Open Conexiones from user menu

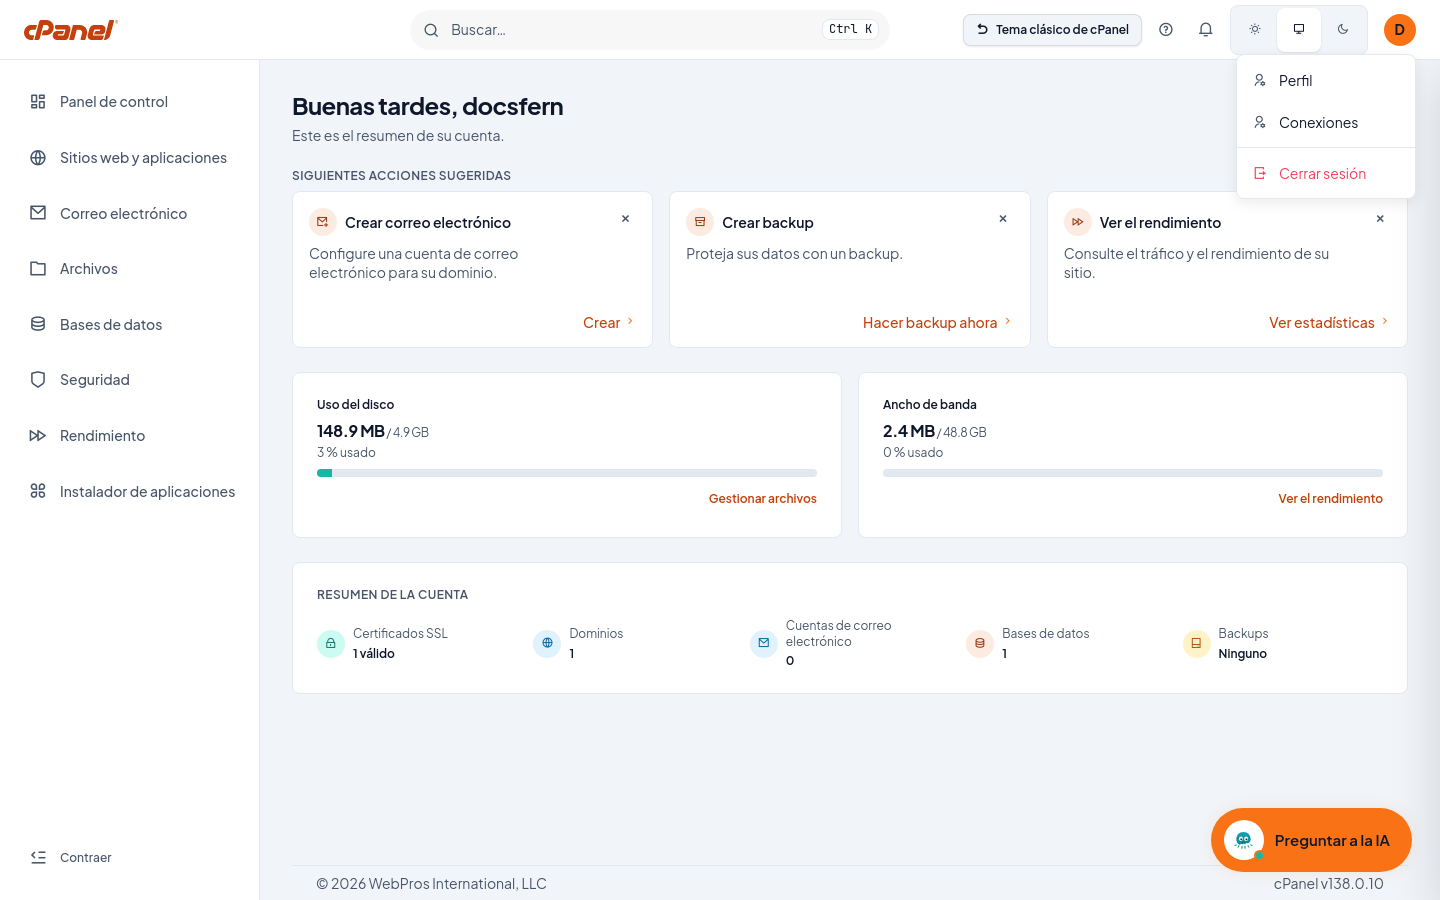1326,123
